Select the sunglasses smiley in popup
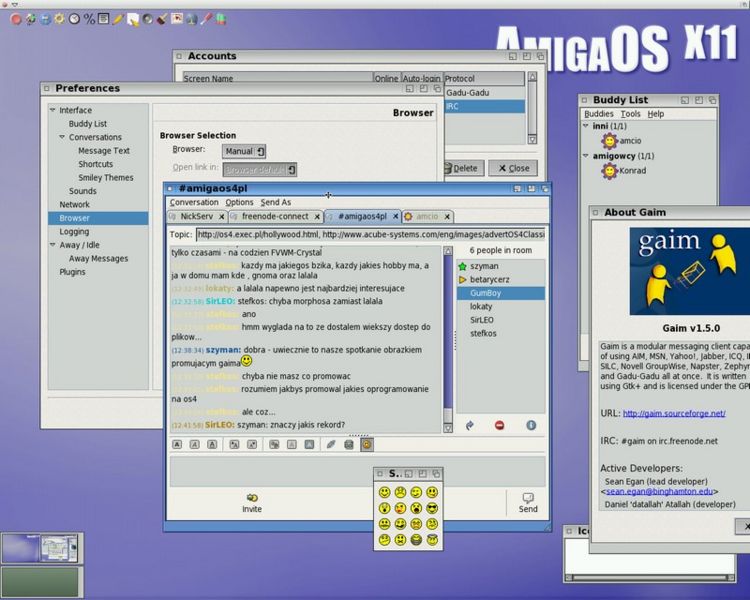Viewport: 750px width, 600px height. pyautogui.click(x=432, y=508)
